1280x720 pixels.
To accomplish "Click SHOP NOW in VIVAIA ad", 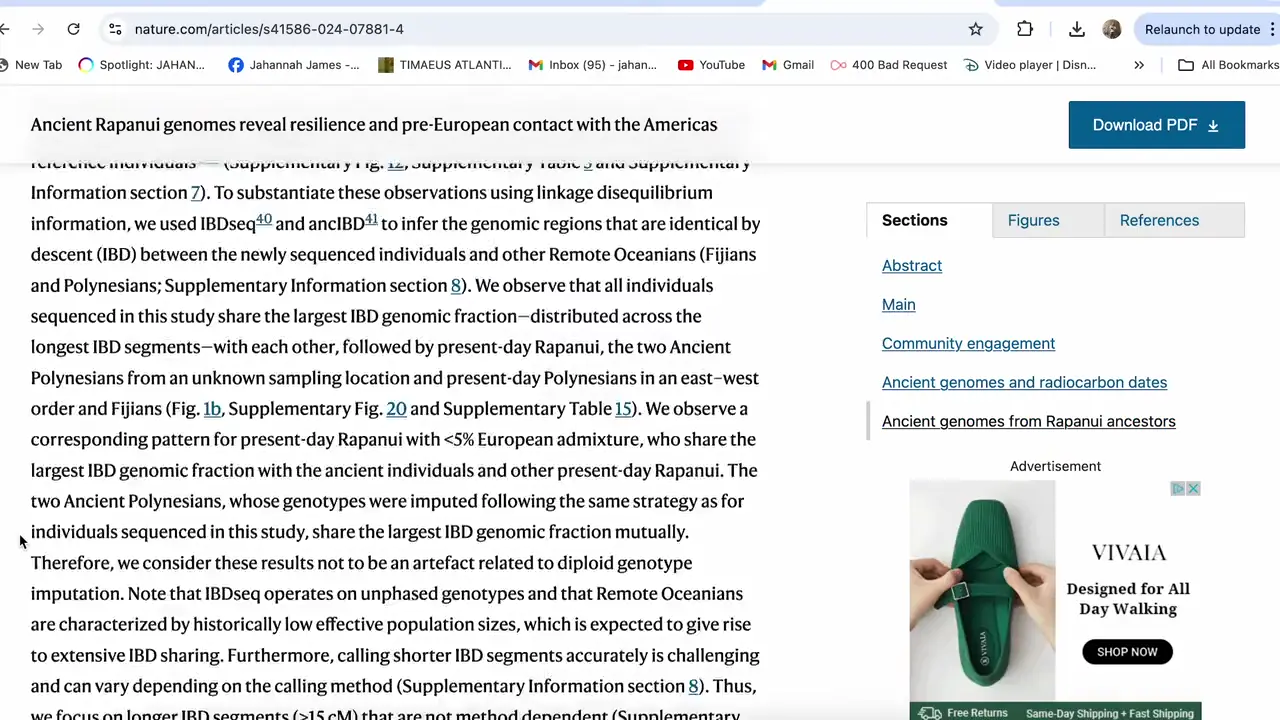I will point(1127,652).
